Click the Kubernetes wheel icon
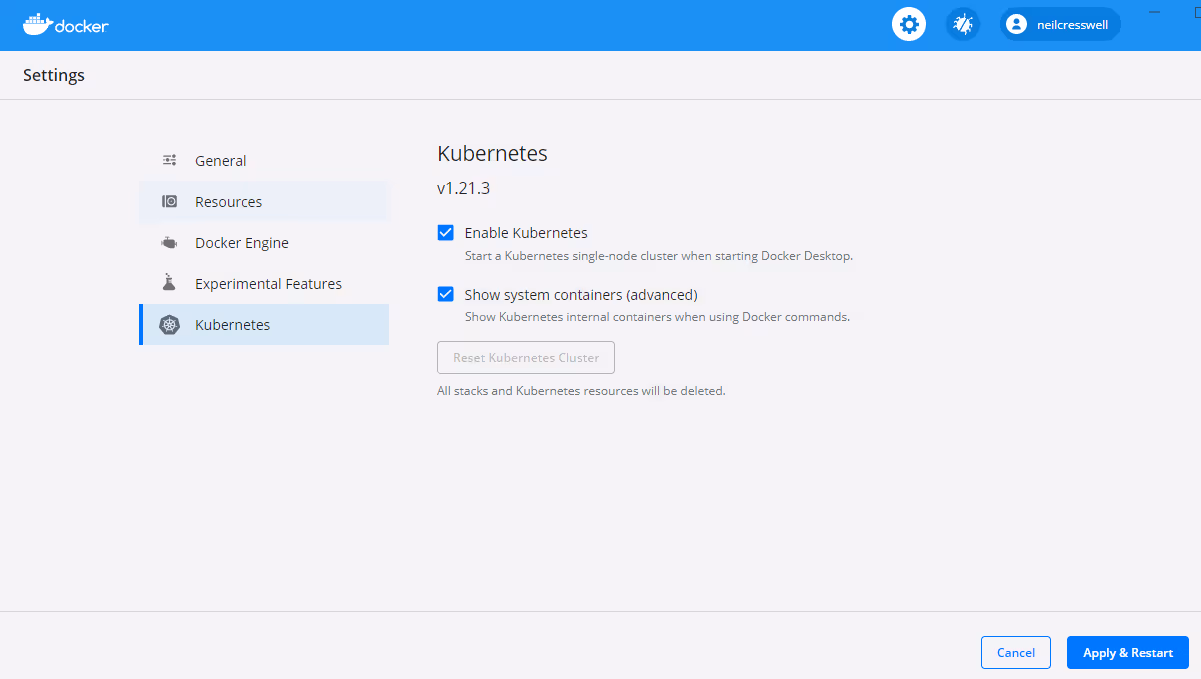This screenshot has height=679, width=1201. click(x=170, y=325)
